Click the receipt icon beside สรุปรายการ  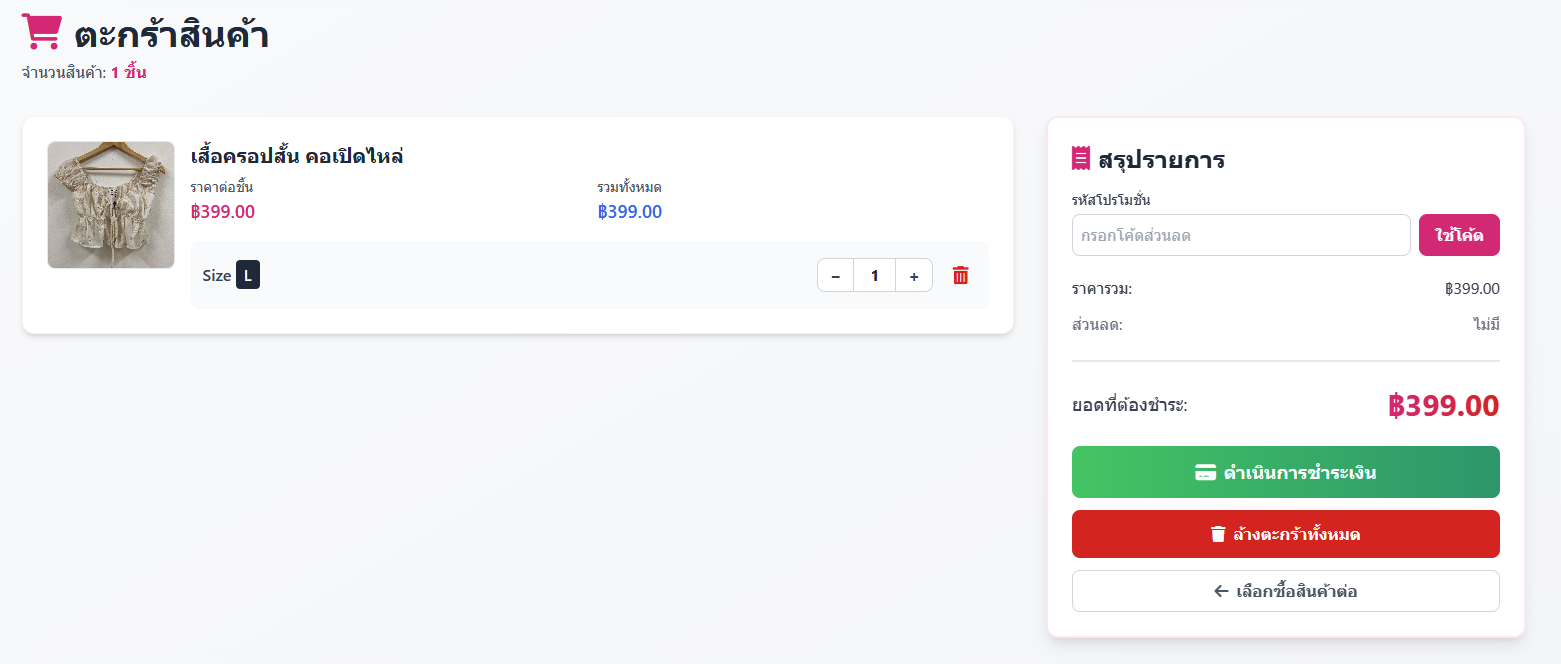tap(1080, 159)
